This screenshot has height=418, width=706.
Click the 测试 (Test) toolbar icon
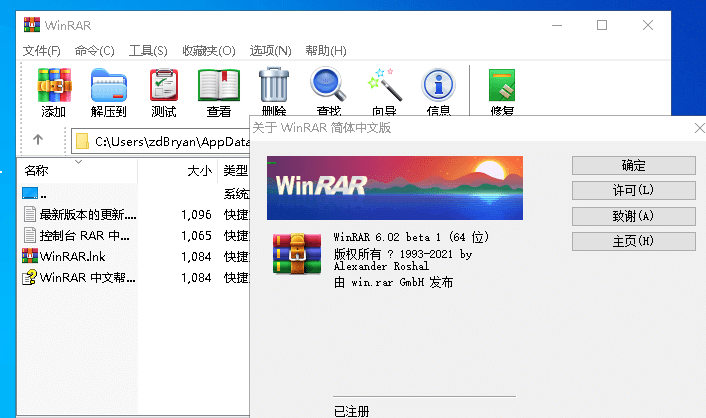click(x=164, y=87)
